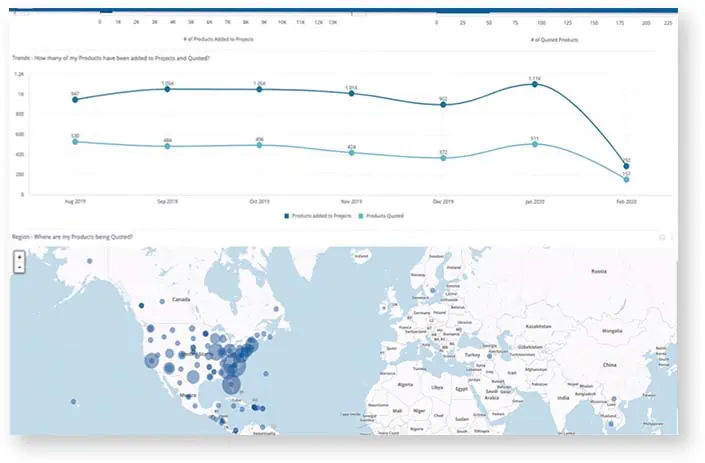Click the large bubble over Florida
The image size is (705, 463).
click(232, 385)
